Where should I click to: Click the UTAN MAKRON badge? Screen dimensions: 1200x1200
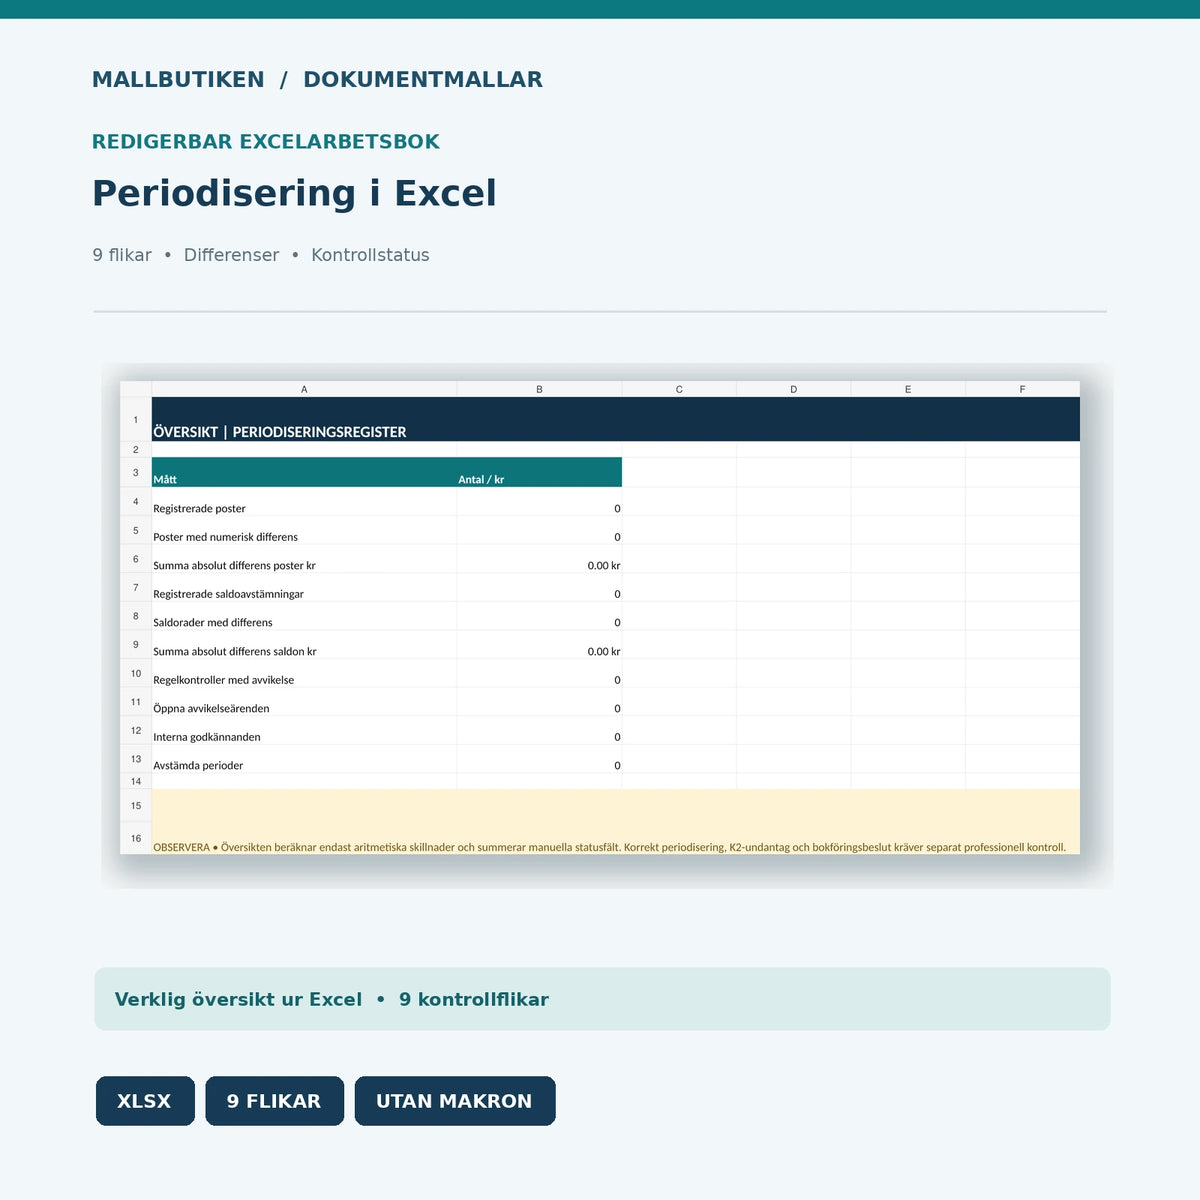[x=454, y=1101]
